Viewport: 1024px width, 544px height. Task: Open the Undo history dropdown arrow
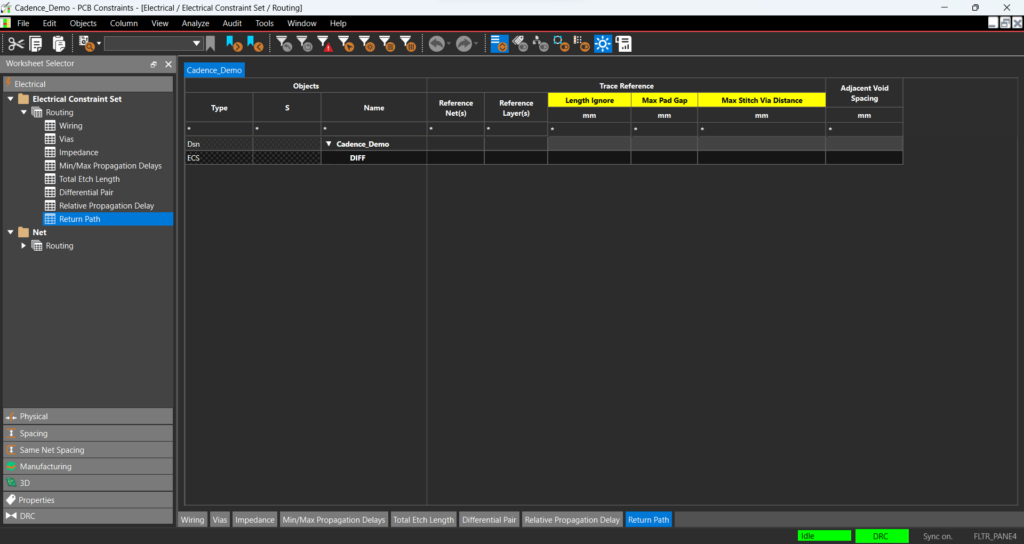449,44
